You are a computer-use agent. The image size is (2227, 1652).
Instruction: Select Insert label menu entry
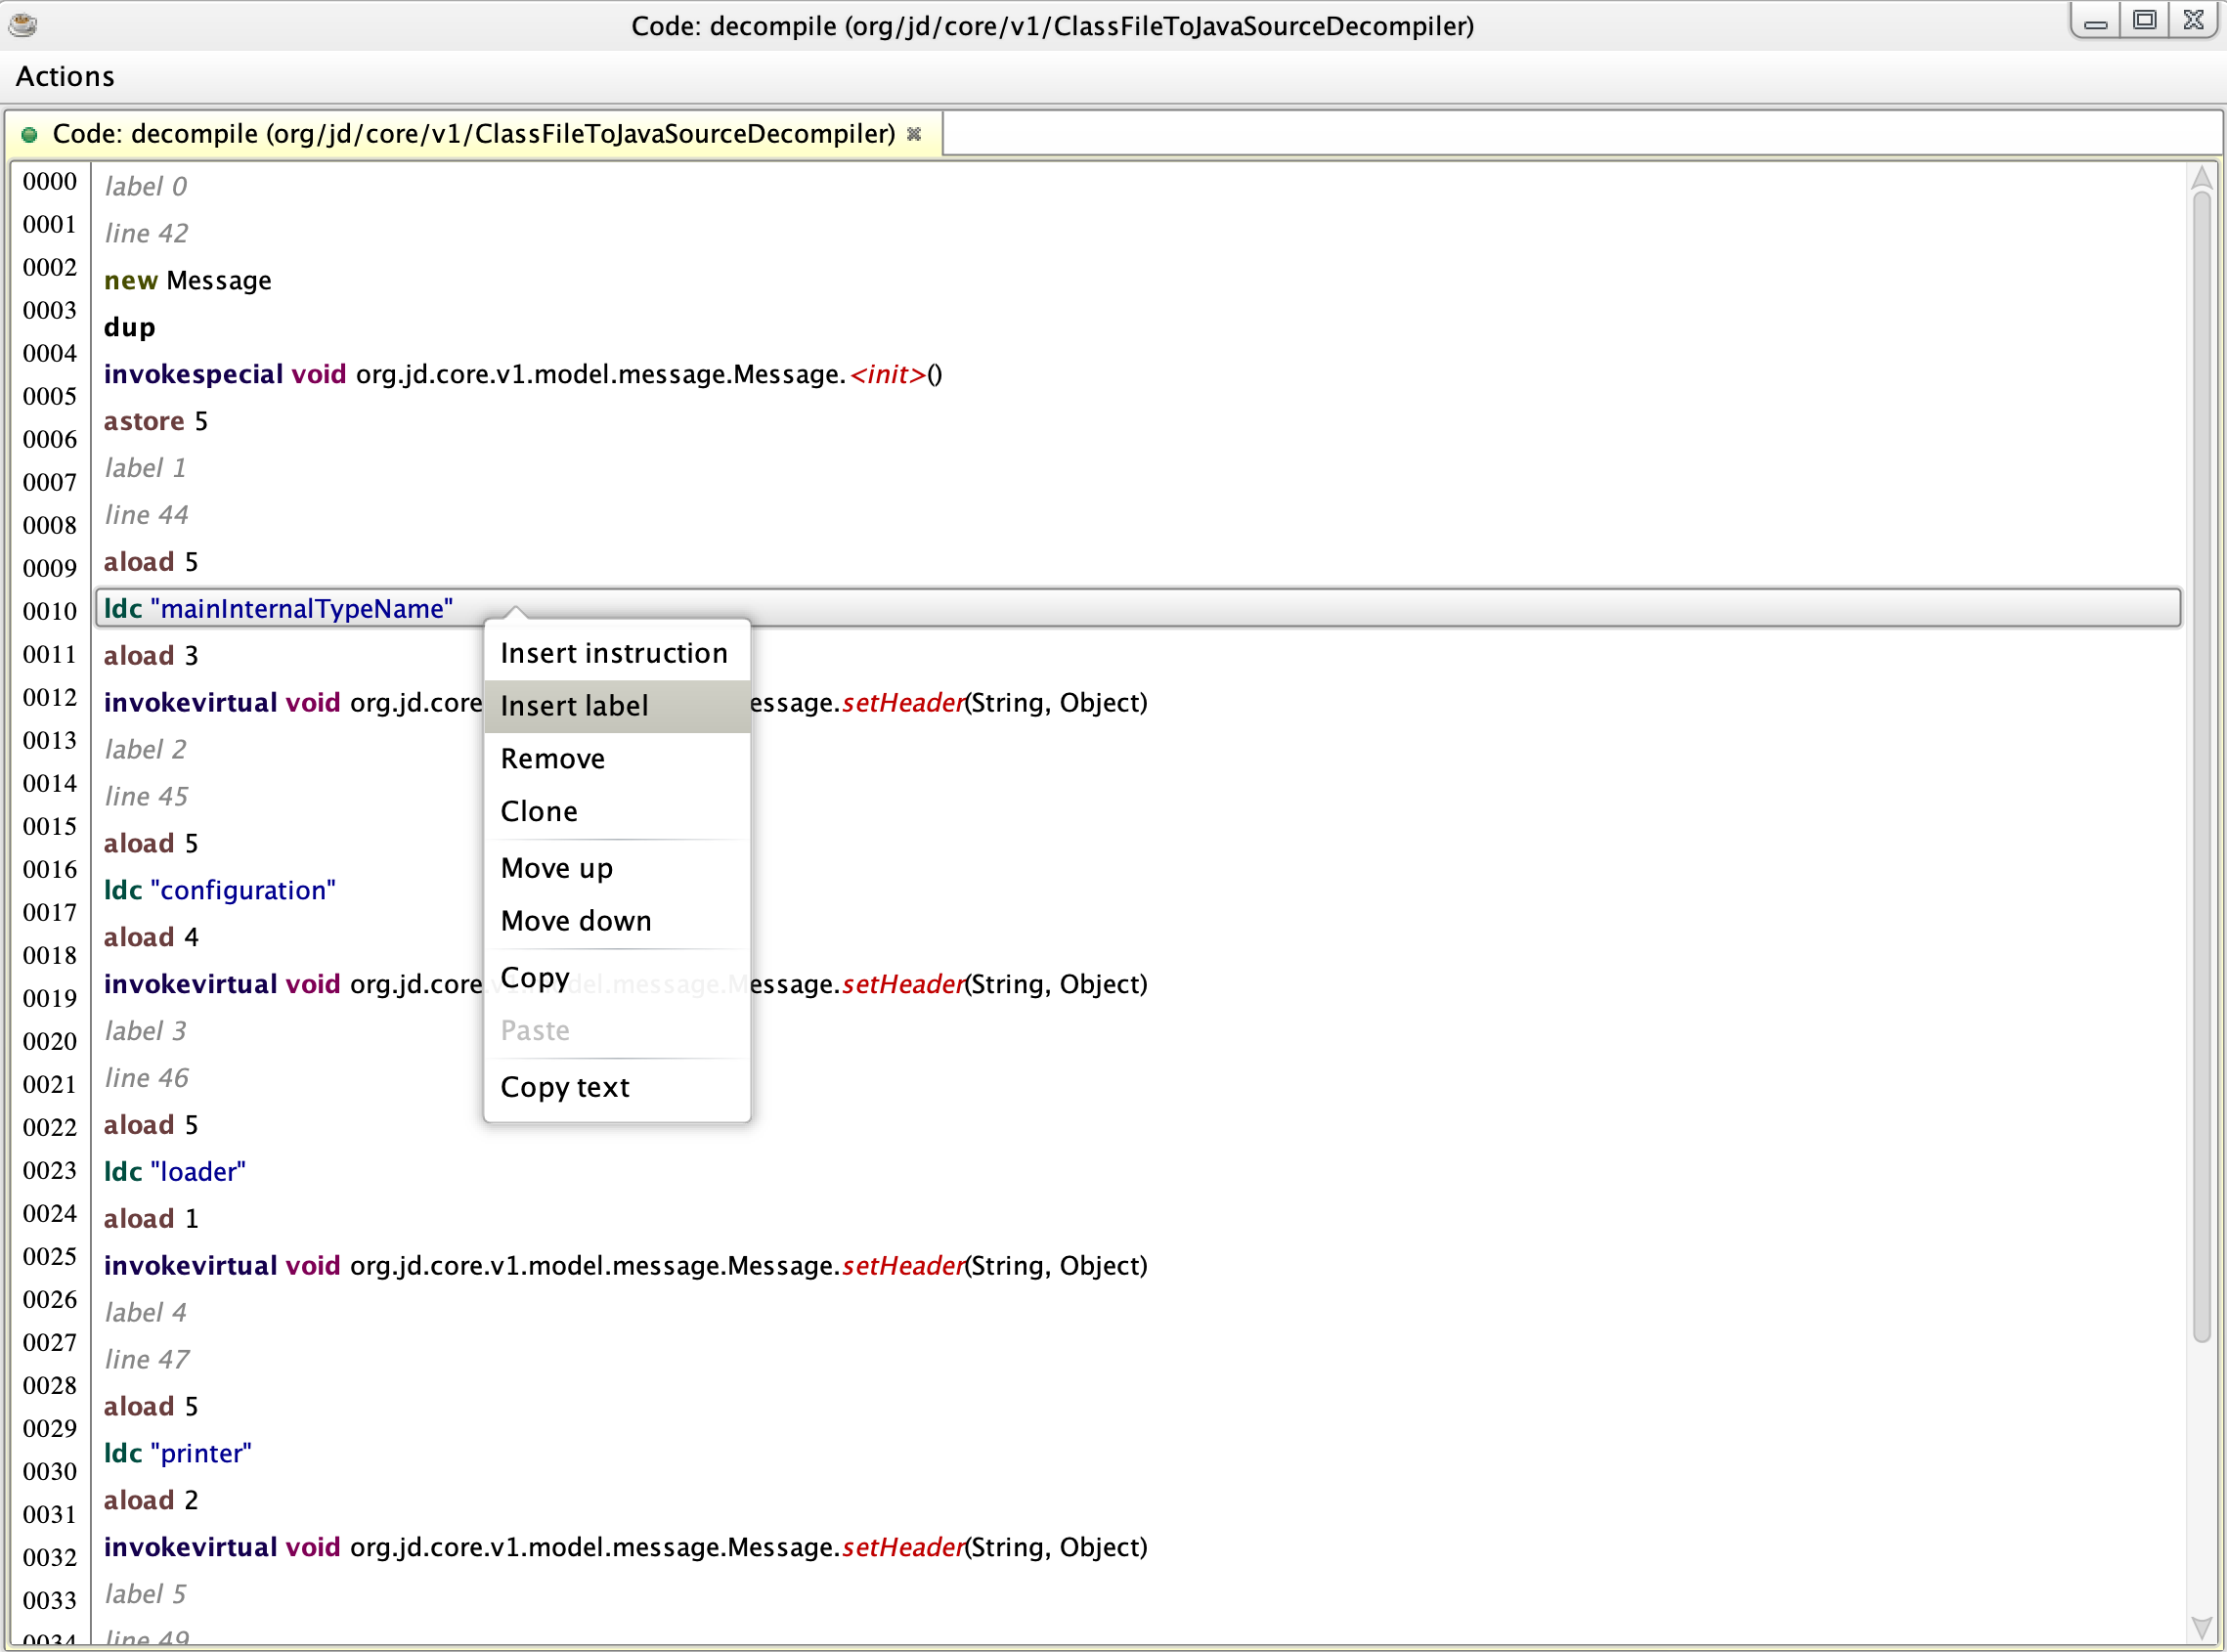tap(575, 706)
